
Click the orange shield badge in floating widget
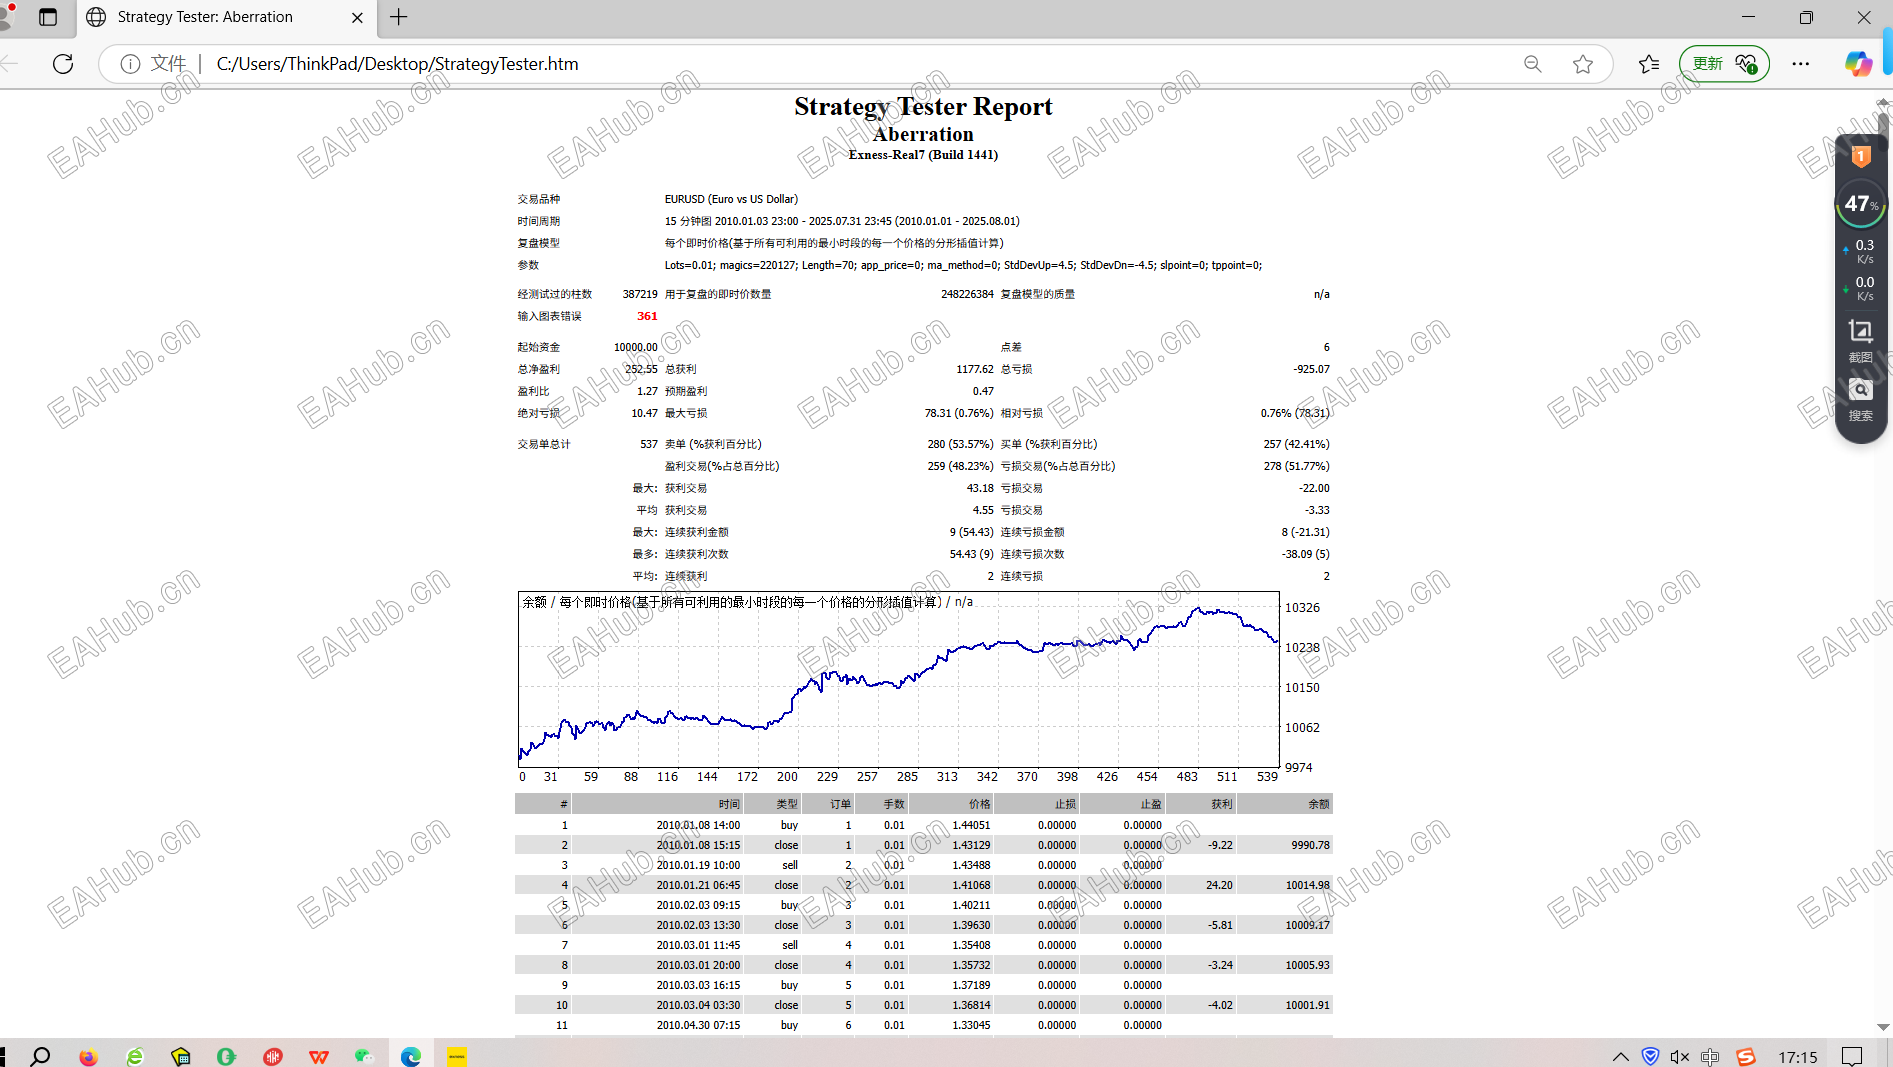(x=1861, y=156)
